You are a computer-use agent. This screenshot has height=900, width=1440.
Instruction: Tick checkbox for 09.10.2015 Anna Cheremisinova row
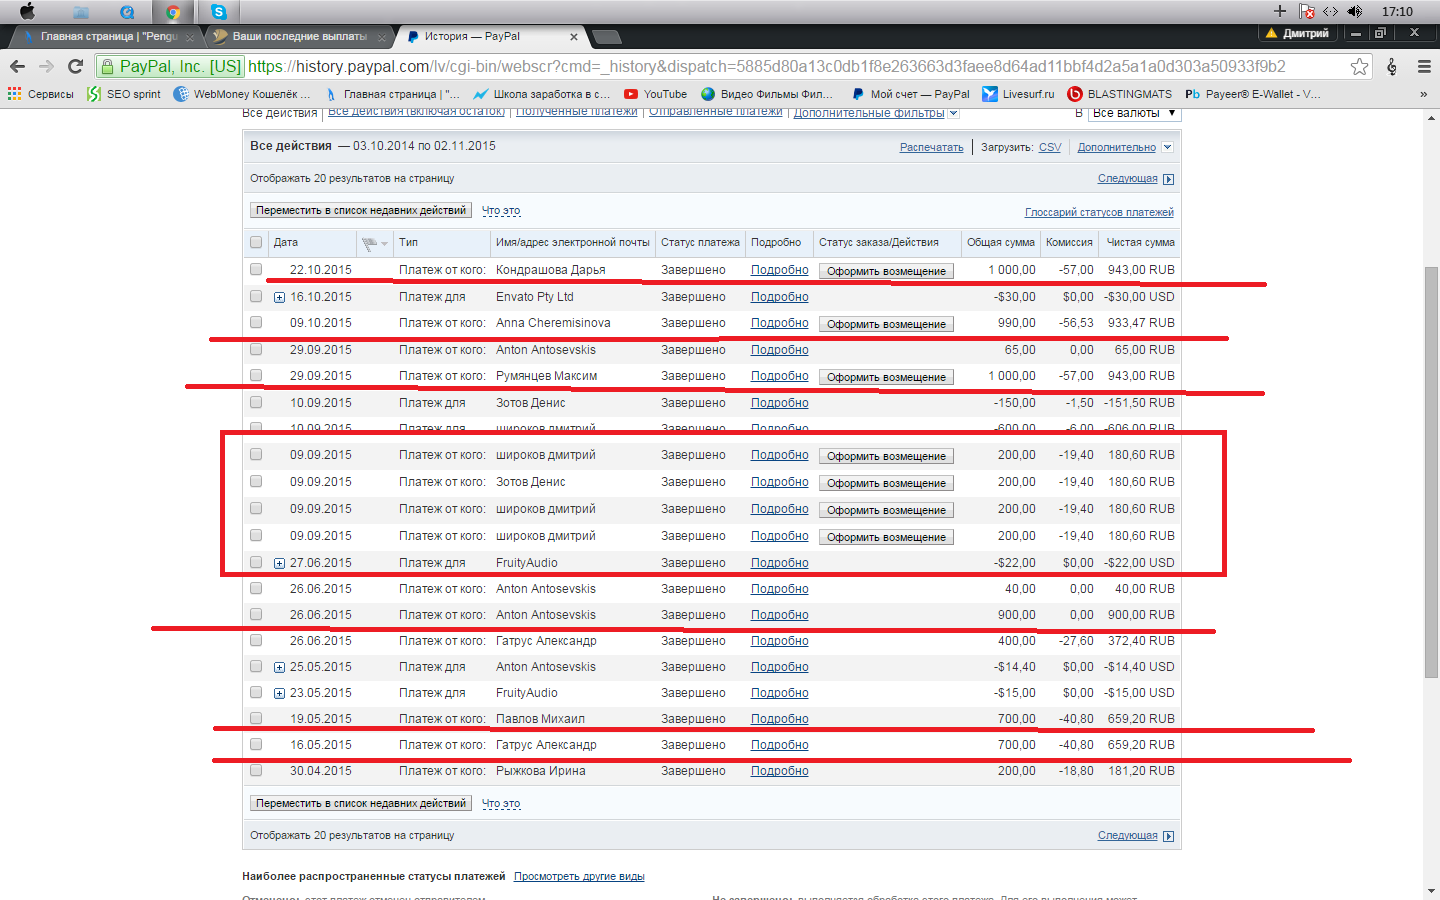coord(256,323)
